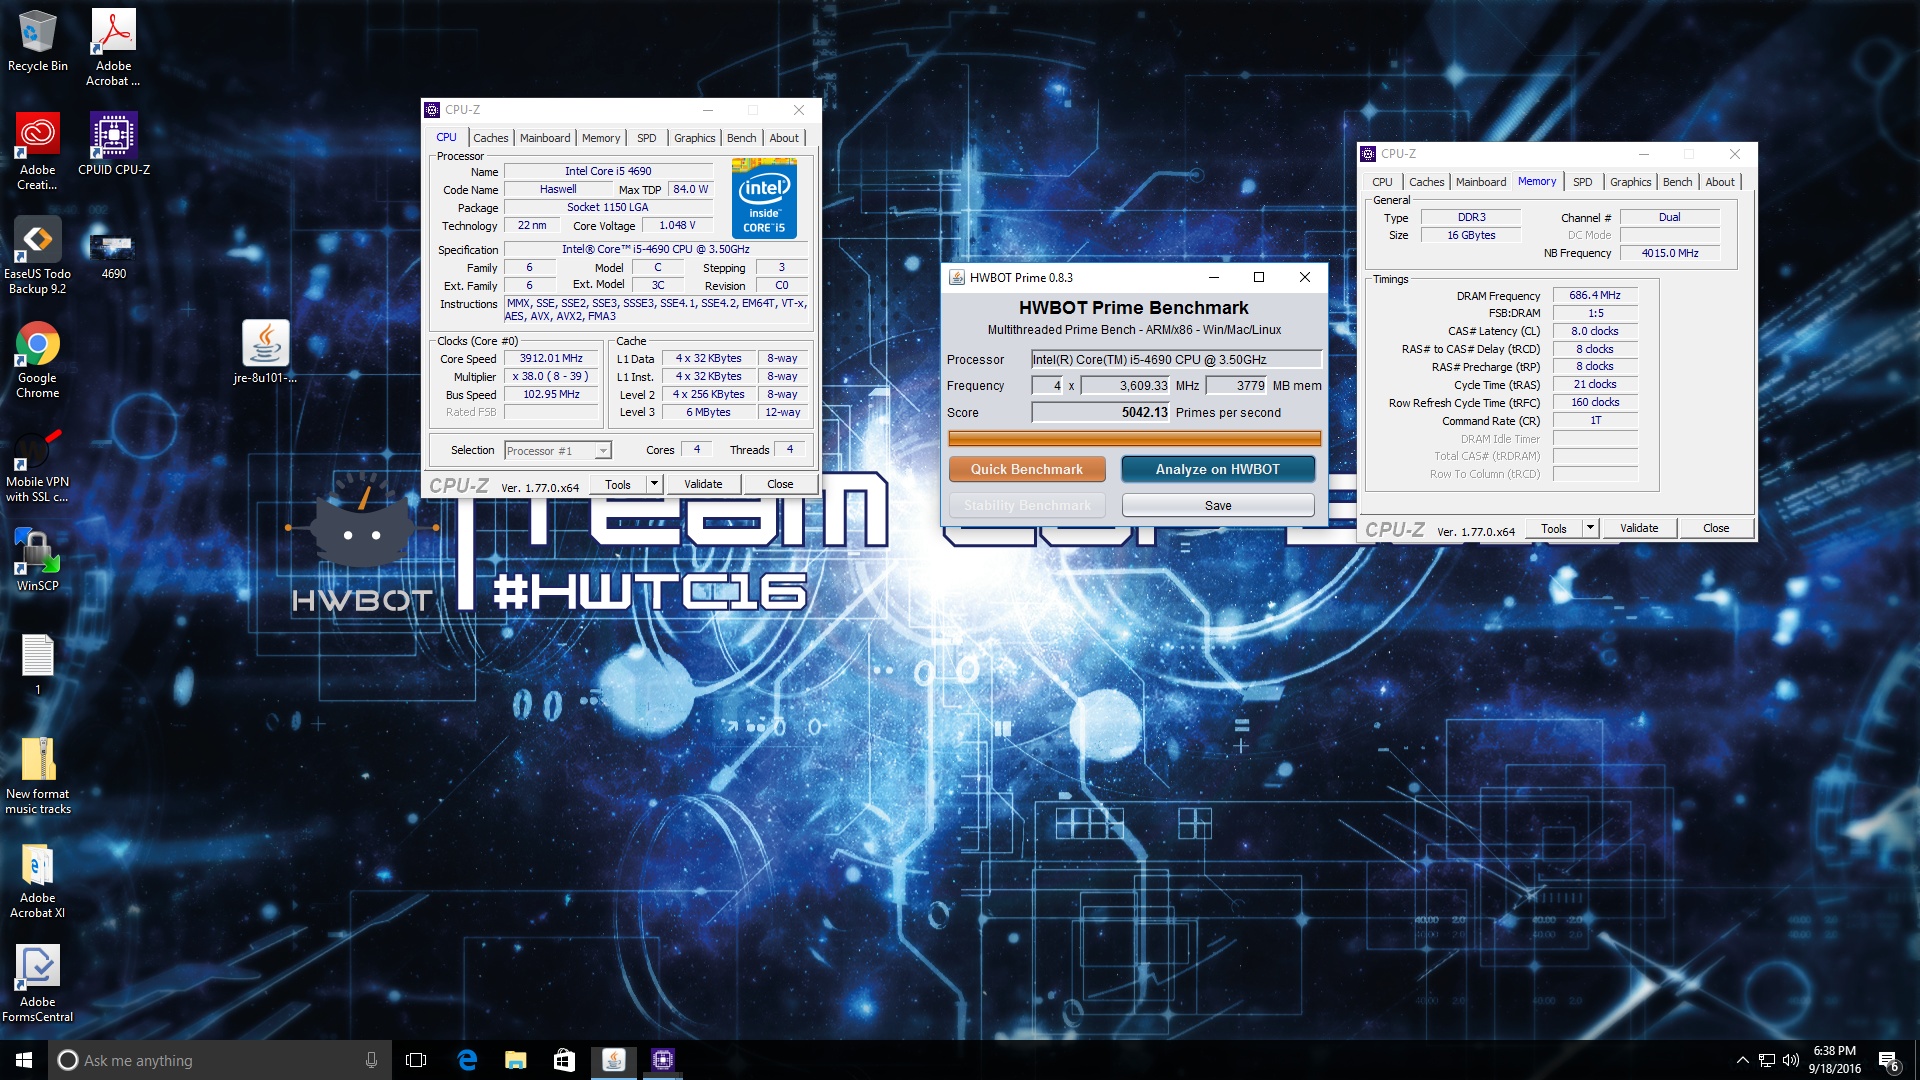Screen dimensions: 1920x1080
Task: Click Intel Core i5 logo in CPU-Z
Action: (x=764, y=198)
